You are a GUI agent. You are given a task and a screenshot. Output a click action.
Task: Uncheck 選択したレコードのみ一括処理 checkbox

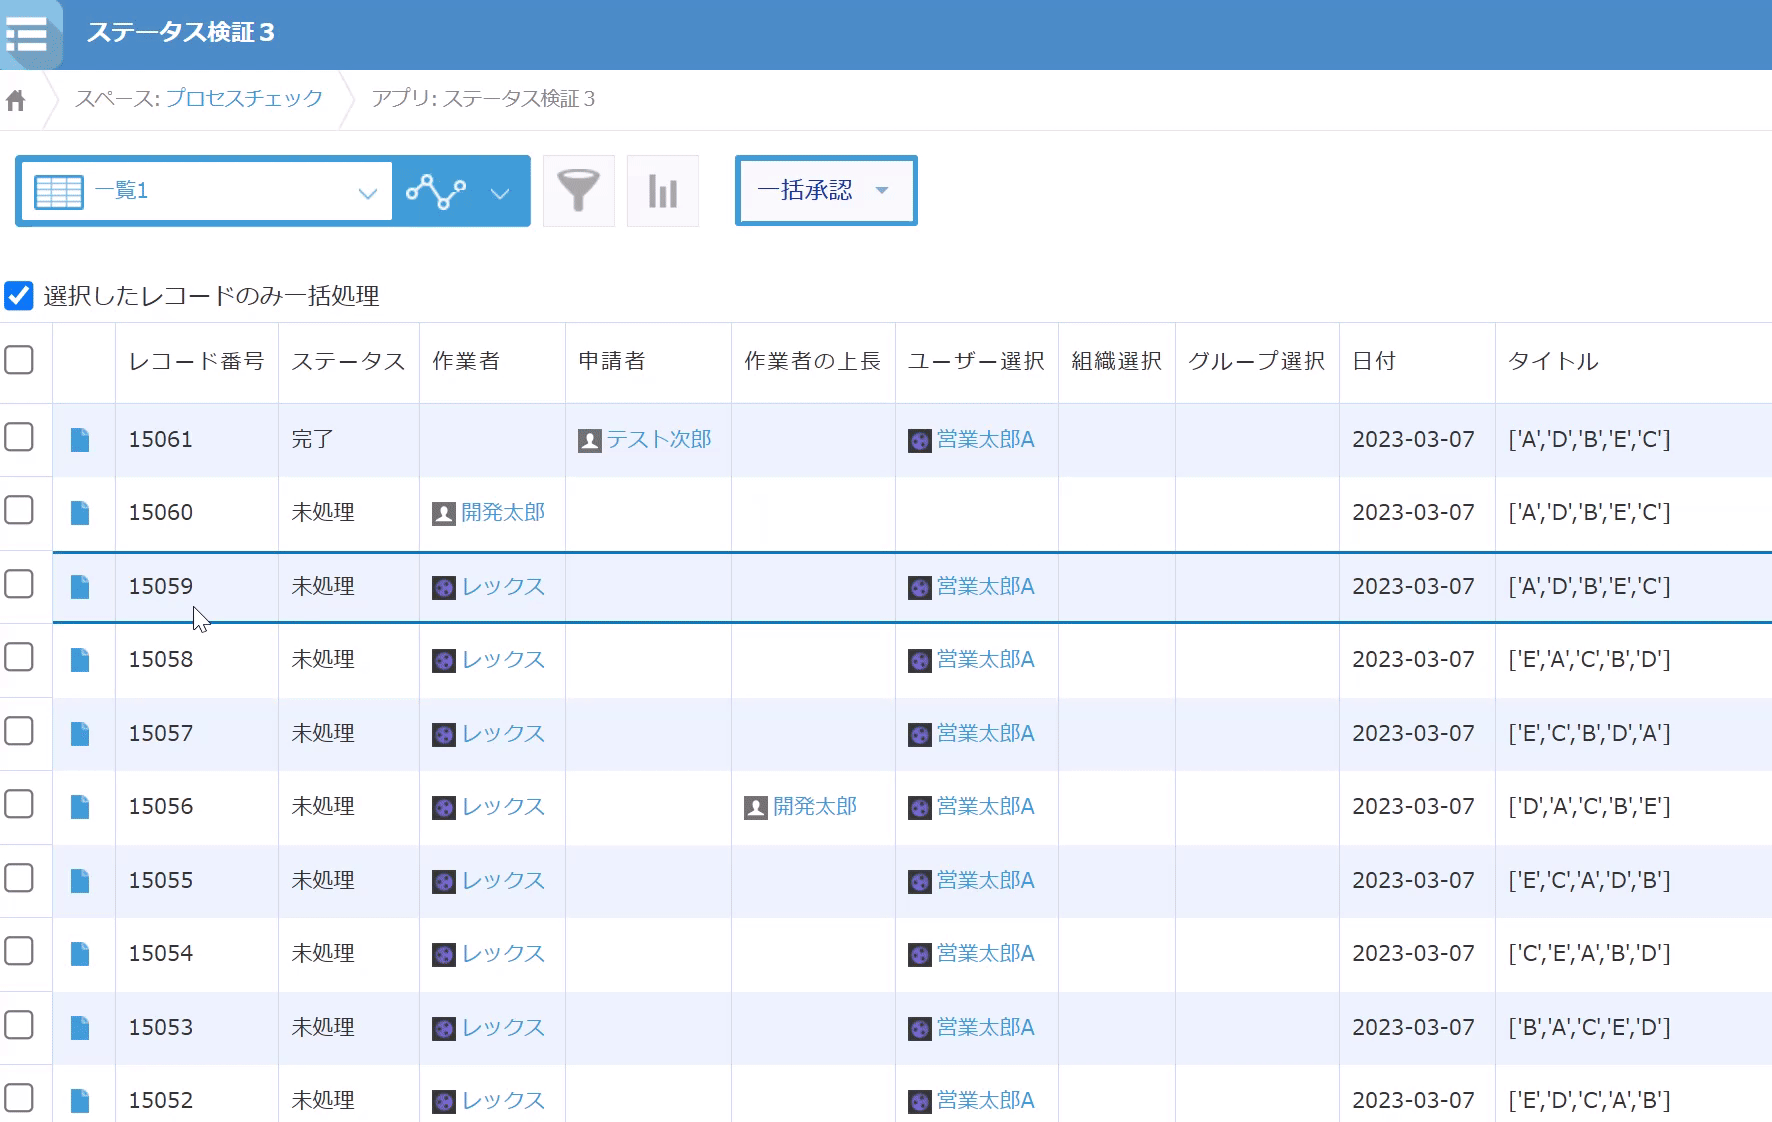pos(19,296)
